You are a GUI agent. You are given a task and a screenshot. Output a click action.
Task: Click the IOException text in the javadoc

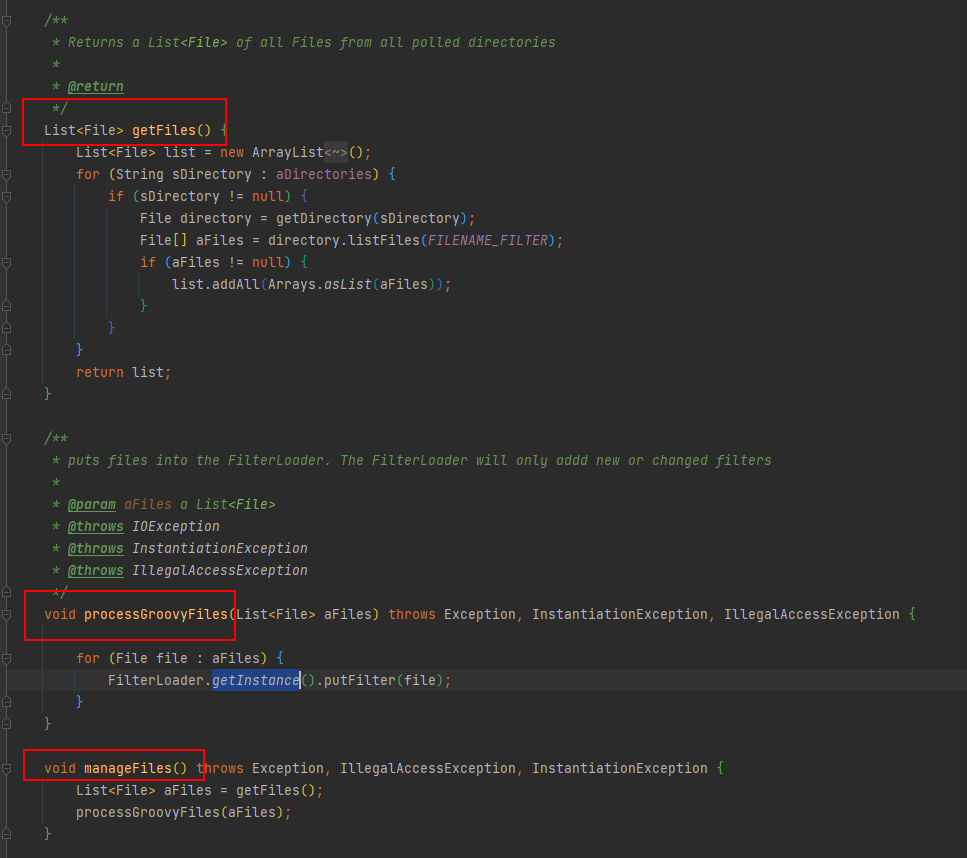pyautogui.click(x=176, y=527)
